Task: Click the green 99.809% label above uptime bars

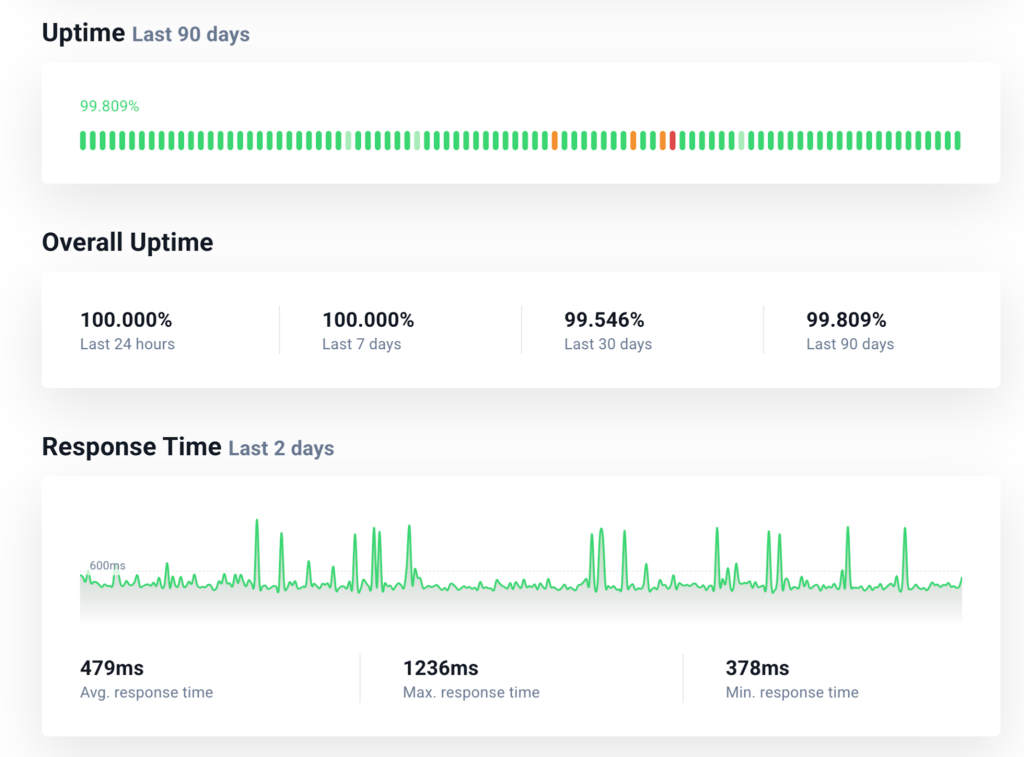Action: point(109,106)
